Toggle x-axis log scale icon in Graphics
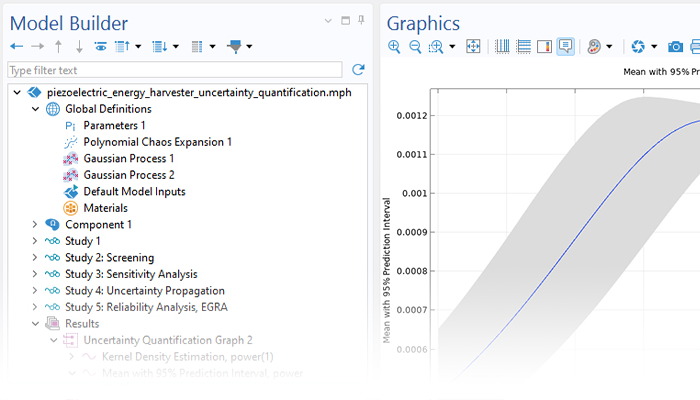The height and width of the screenshot is (400, 700). (x=502, y=46)
